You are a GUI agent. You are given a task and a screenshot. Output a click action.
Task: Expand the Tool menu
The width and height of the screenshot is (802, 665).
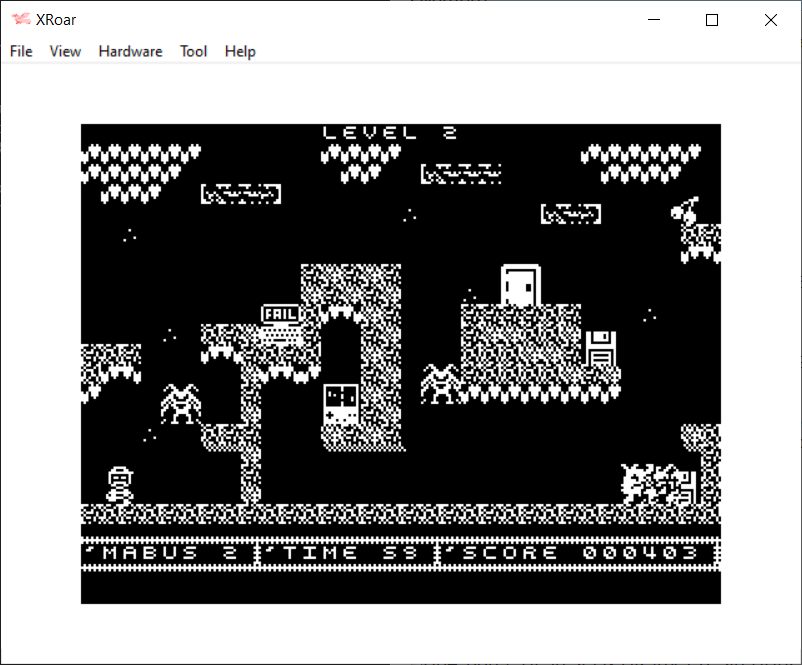click(x=193, y=51)
